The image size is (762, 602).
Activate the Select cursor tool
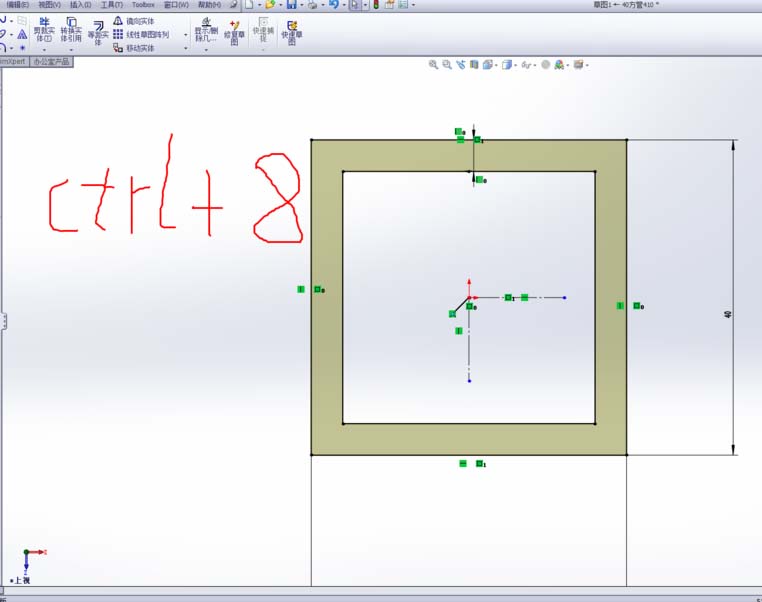tap(355, 5)
